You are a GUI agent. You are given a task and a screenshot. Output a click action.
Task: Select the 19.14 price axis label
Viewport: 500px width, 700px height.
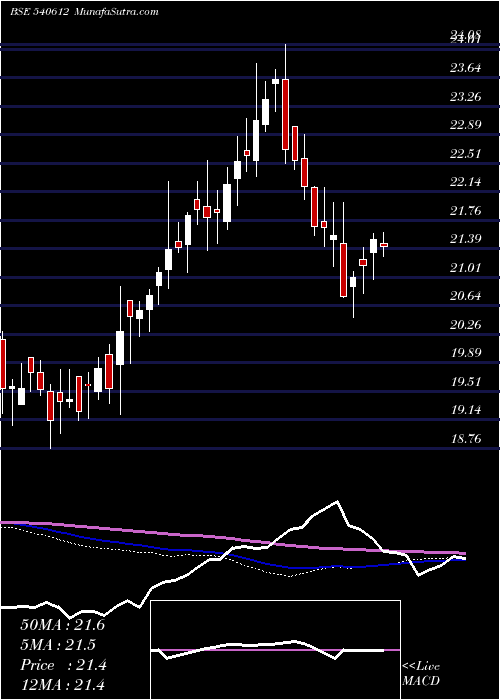coord(466,410)
